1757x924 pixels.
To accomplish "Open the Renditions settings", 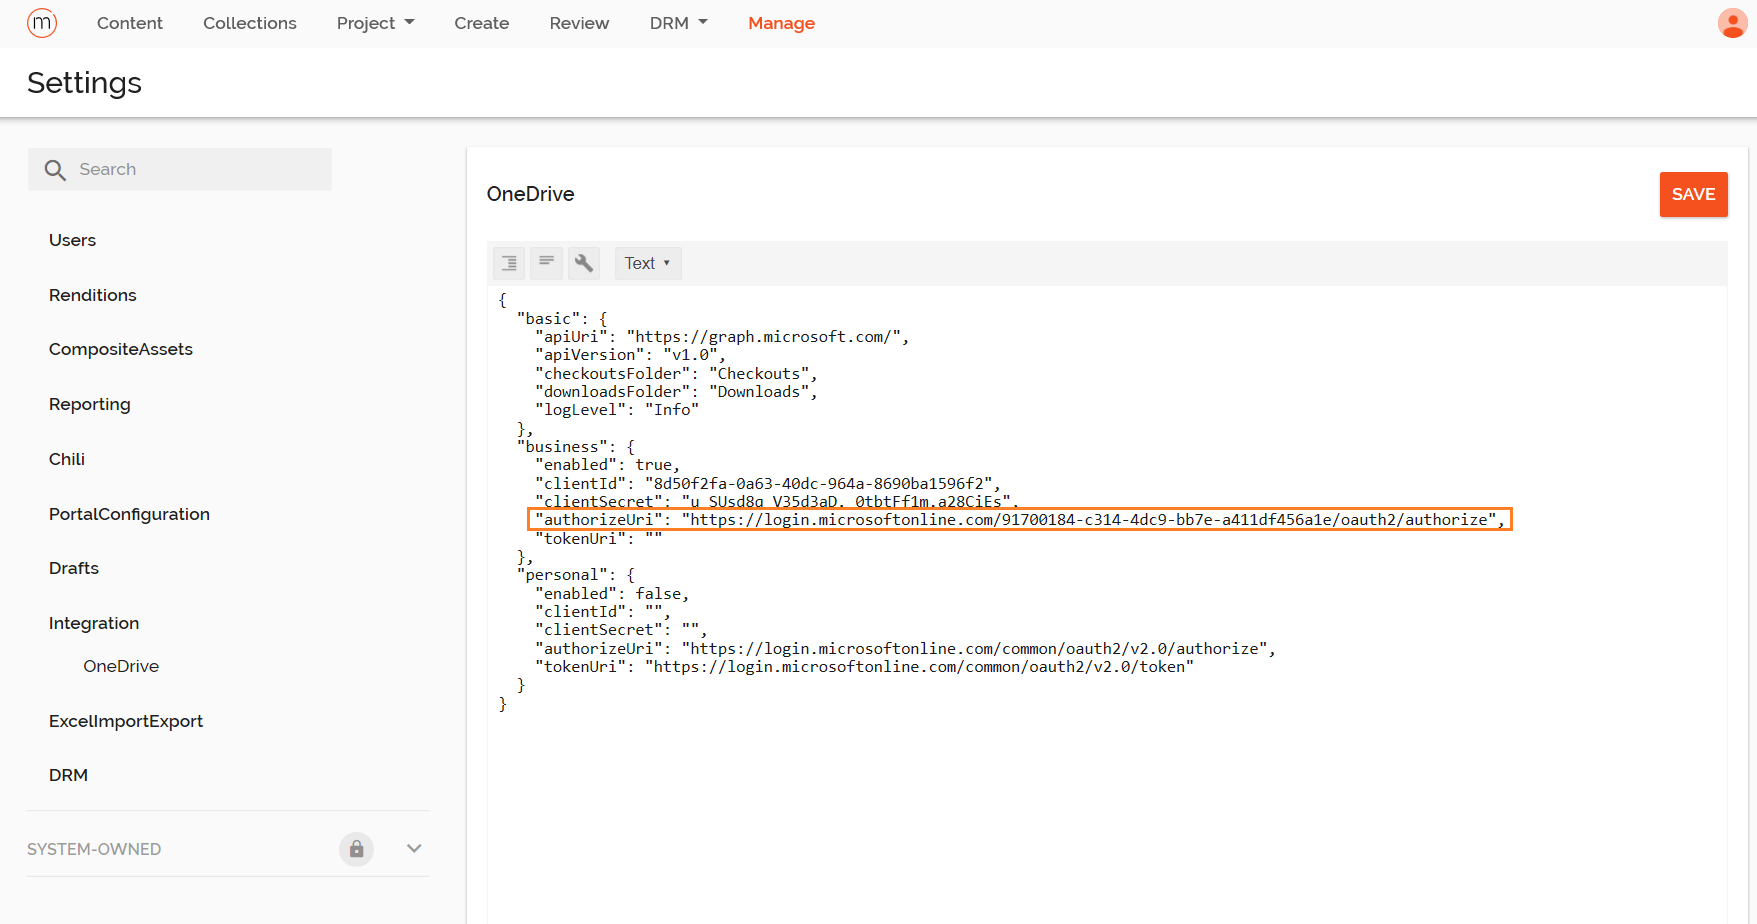I will click(93, 295).
